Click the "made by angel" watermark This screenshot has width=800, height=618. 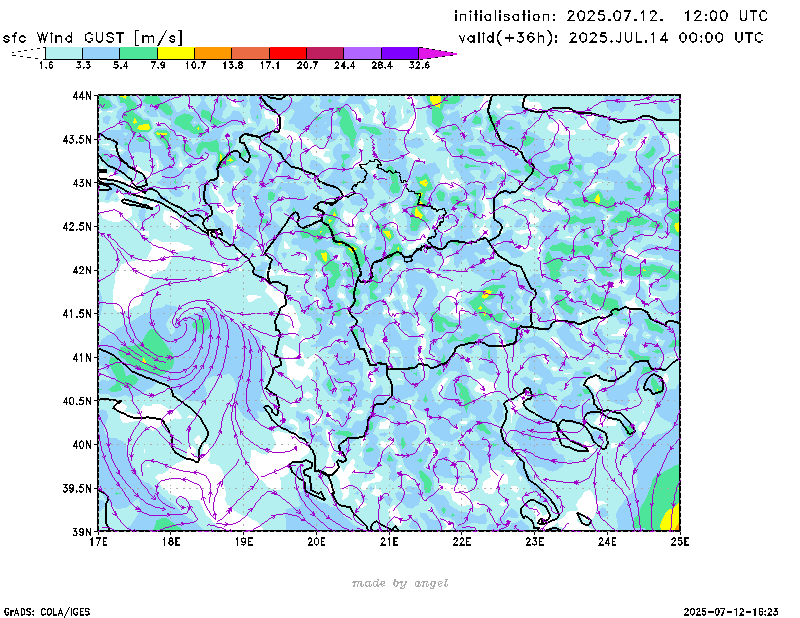point(400,583)
